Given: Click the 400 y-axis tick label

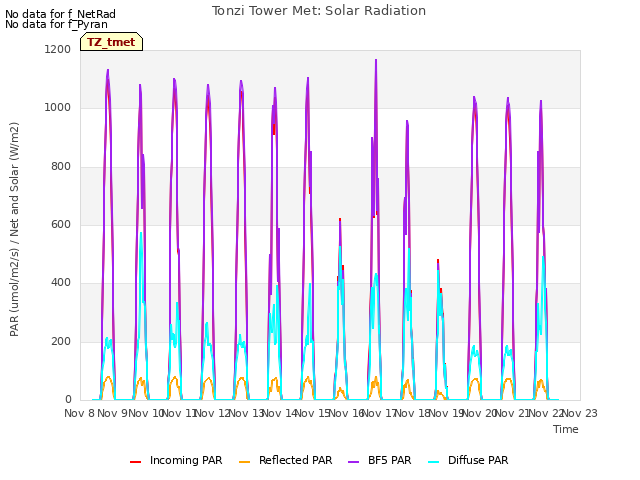Looking at the screenshot, I should click(x=61, y=283).
